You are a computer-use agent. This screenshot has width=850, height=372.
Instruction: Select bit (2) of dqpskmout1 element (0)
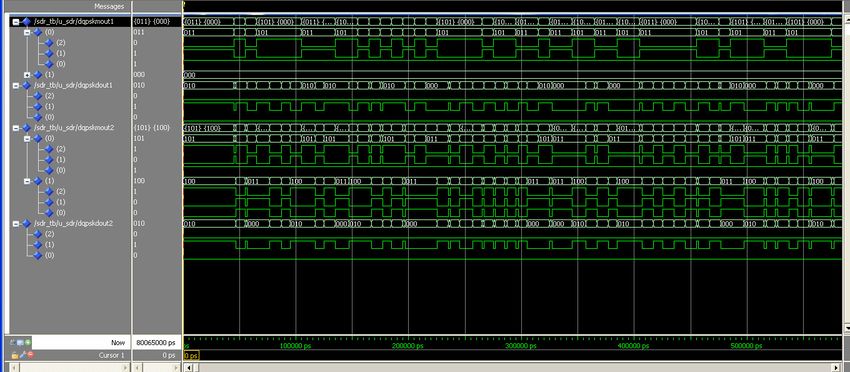61,42
